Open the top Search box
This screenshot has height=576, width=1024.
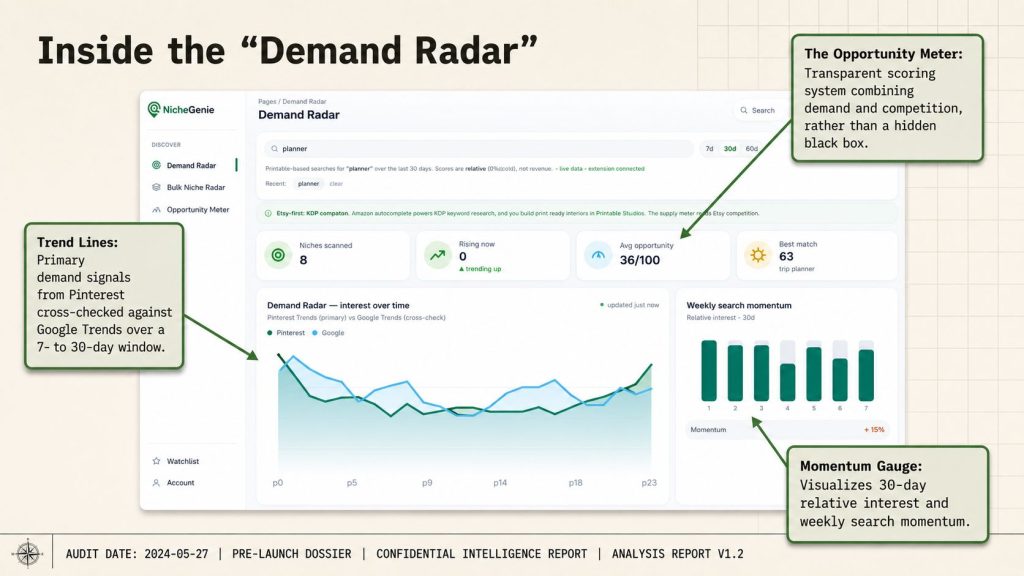758,110
